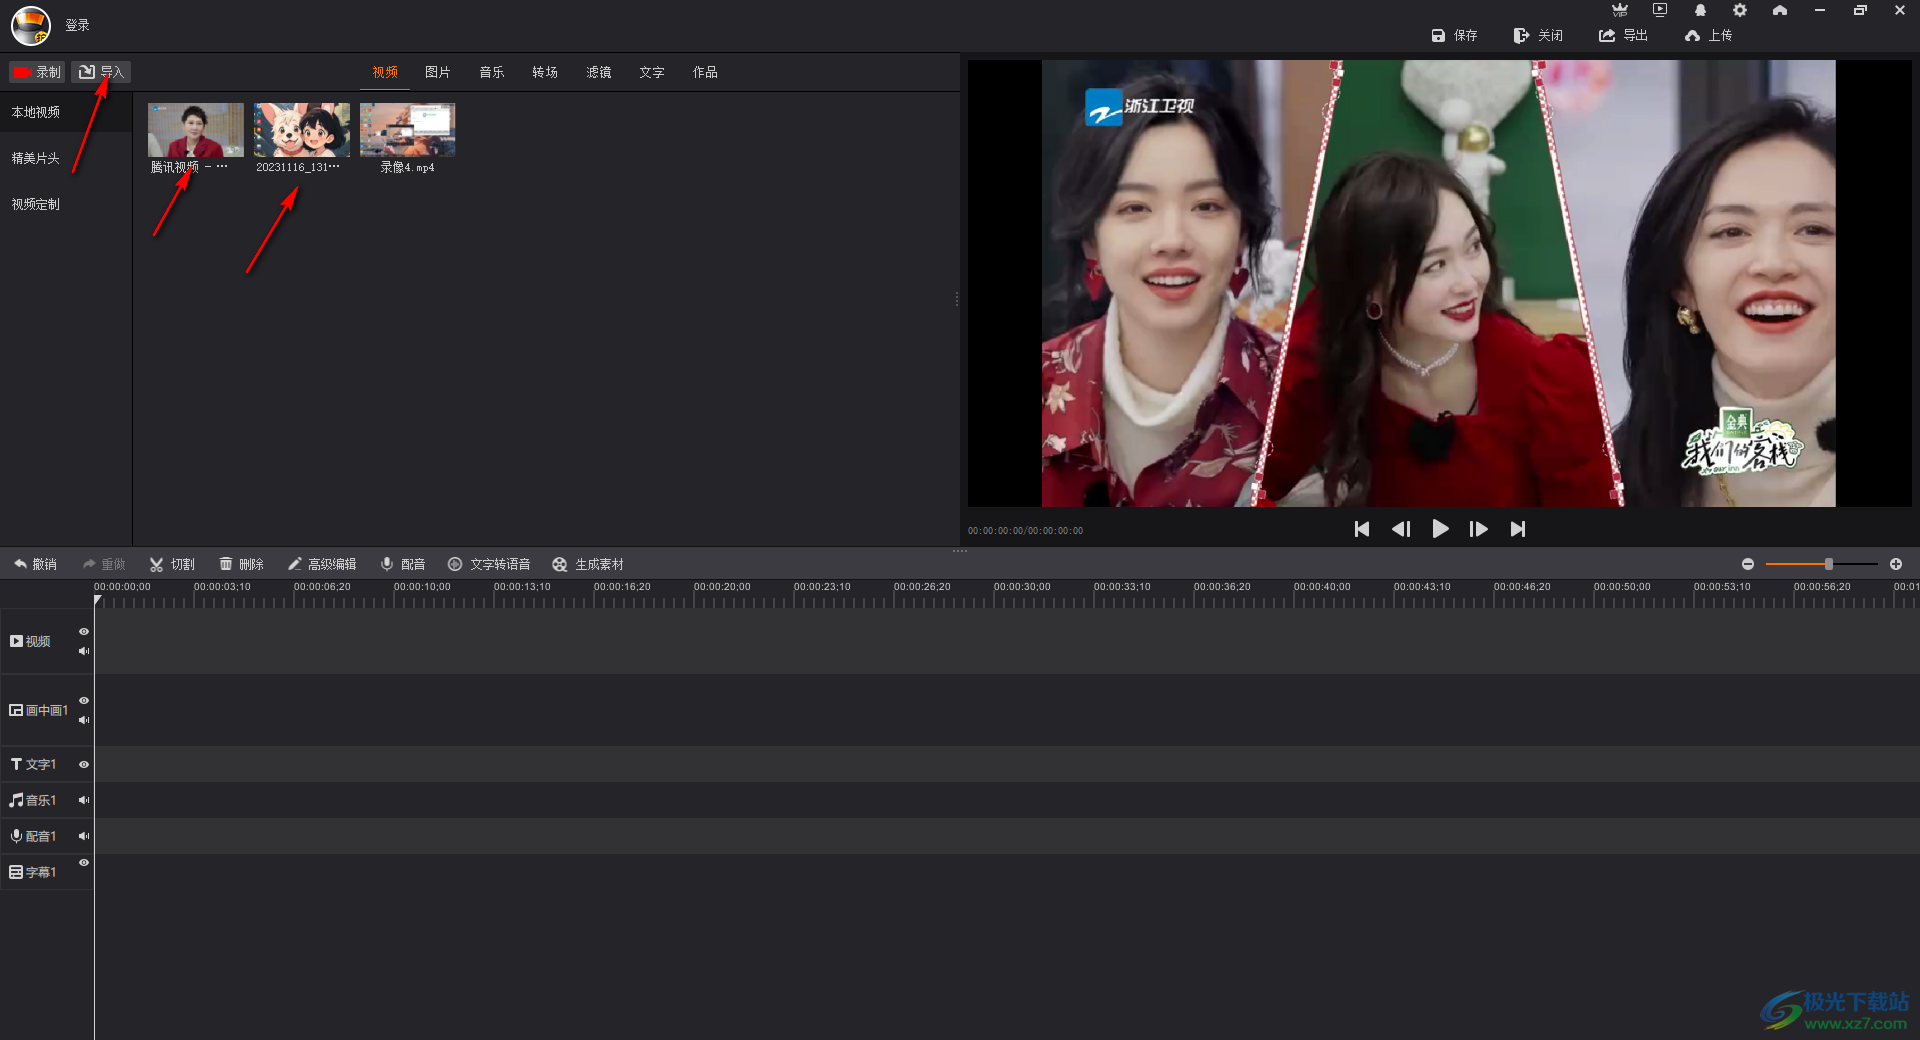Step back one frame in preview
1920x1040 pixels.
coord(1401,529)
